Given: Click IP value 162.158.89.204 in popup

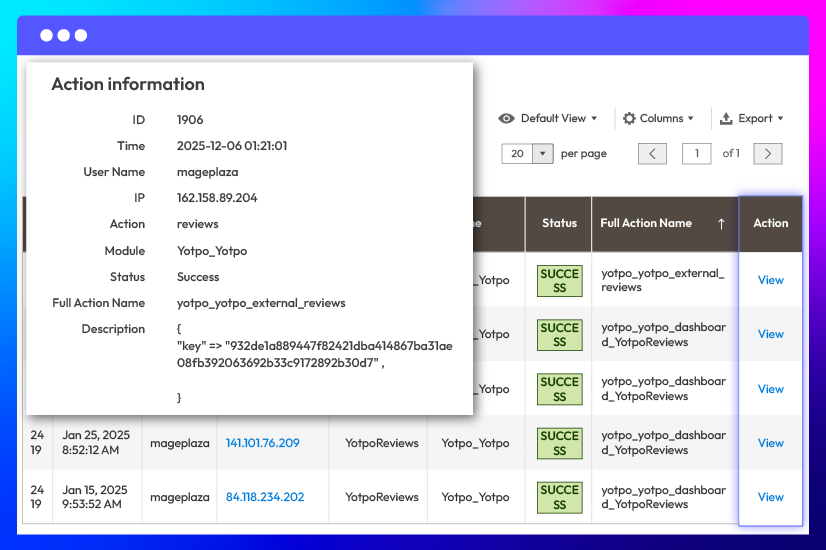Looking at the screenshot, I should coord(217,198).
